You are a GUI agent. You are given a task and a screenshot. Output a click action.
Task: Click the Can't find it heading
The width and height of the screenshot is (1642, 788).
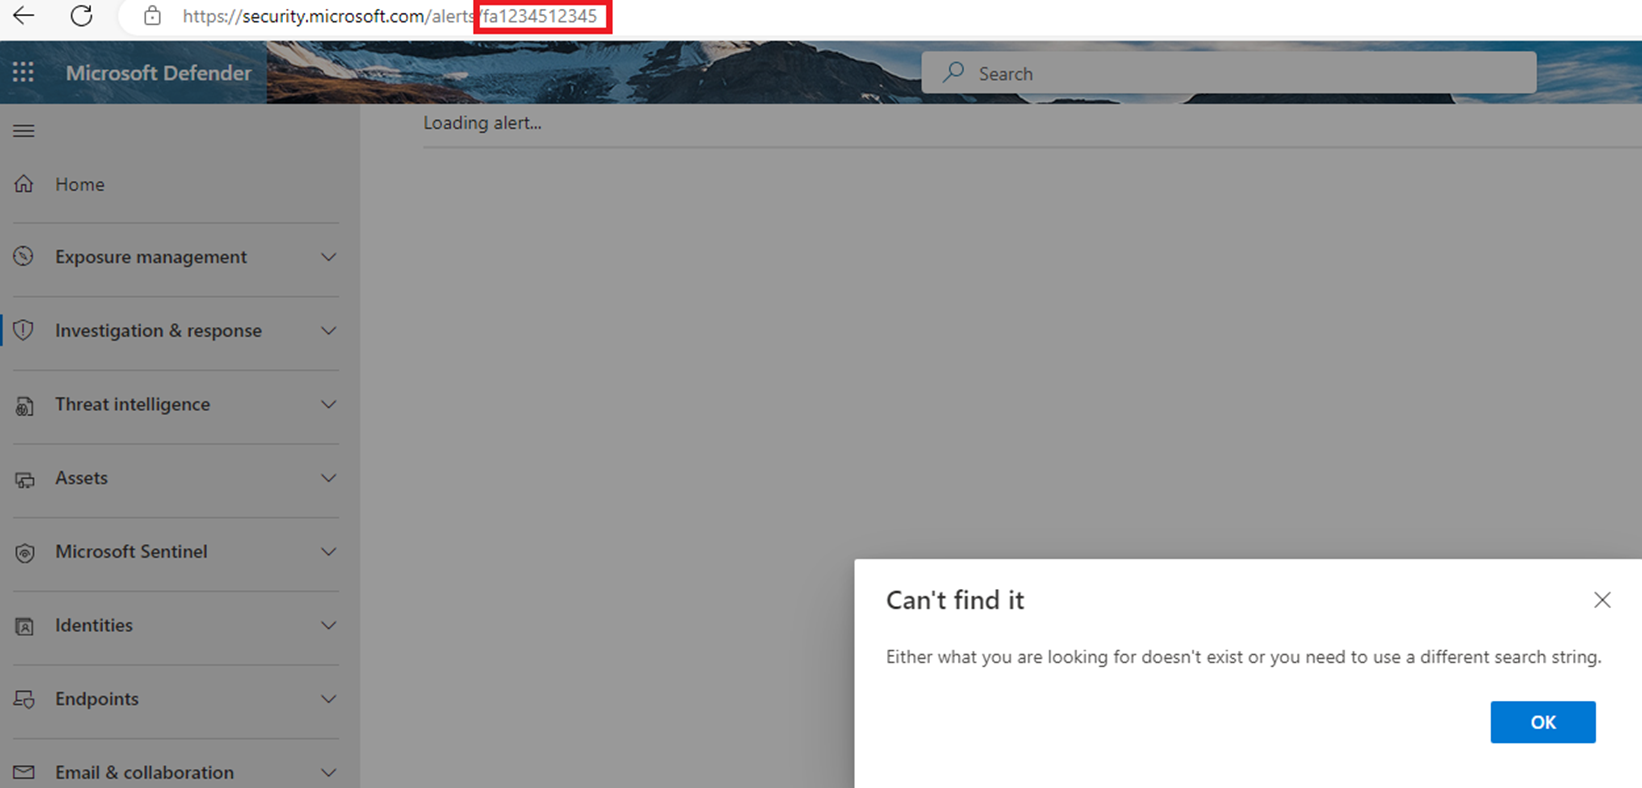955,600
